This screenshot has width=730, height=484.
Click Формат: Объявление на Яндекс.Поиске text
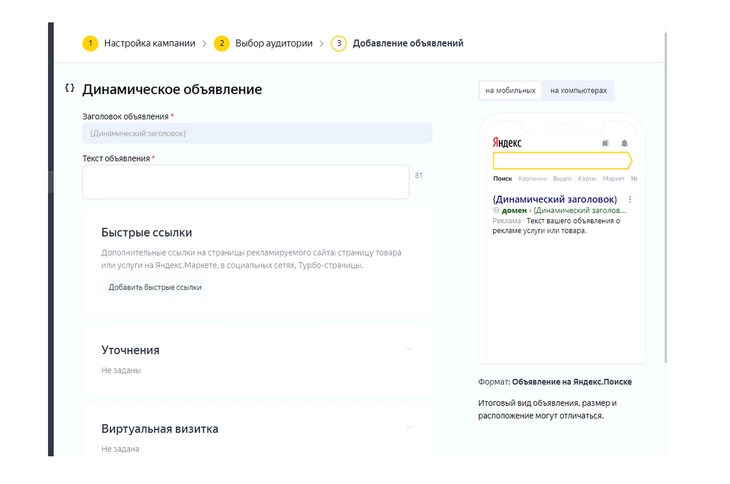click(x=555, y=382)
